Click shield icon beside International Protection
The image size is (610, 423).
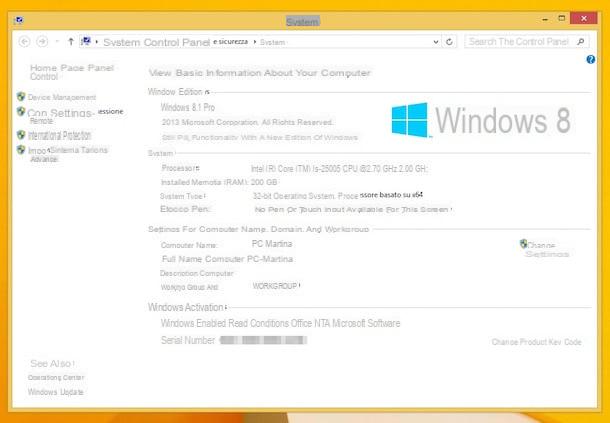click(x=21, y=135)
